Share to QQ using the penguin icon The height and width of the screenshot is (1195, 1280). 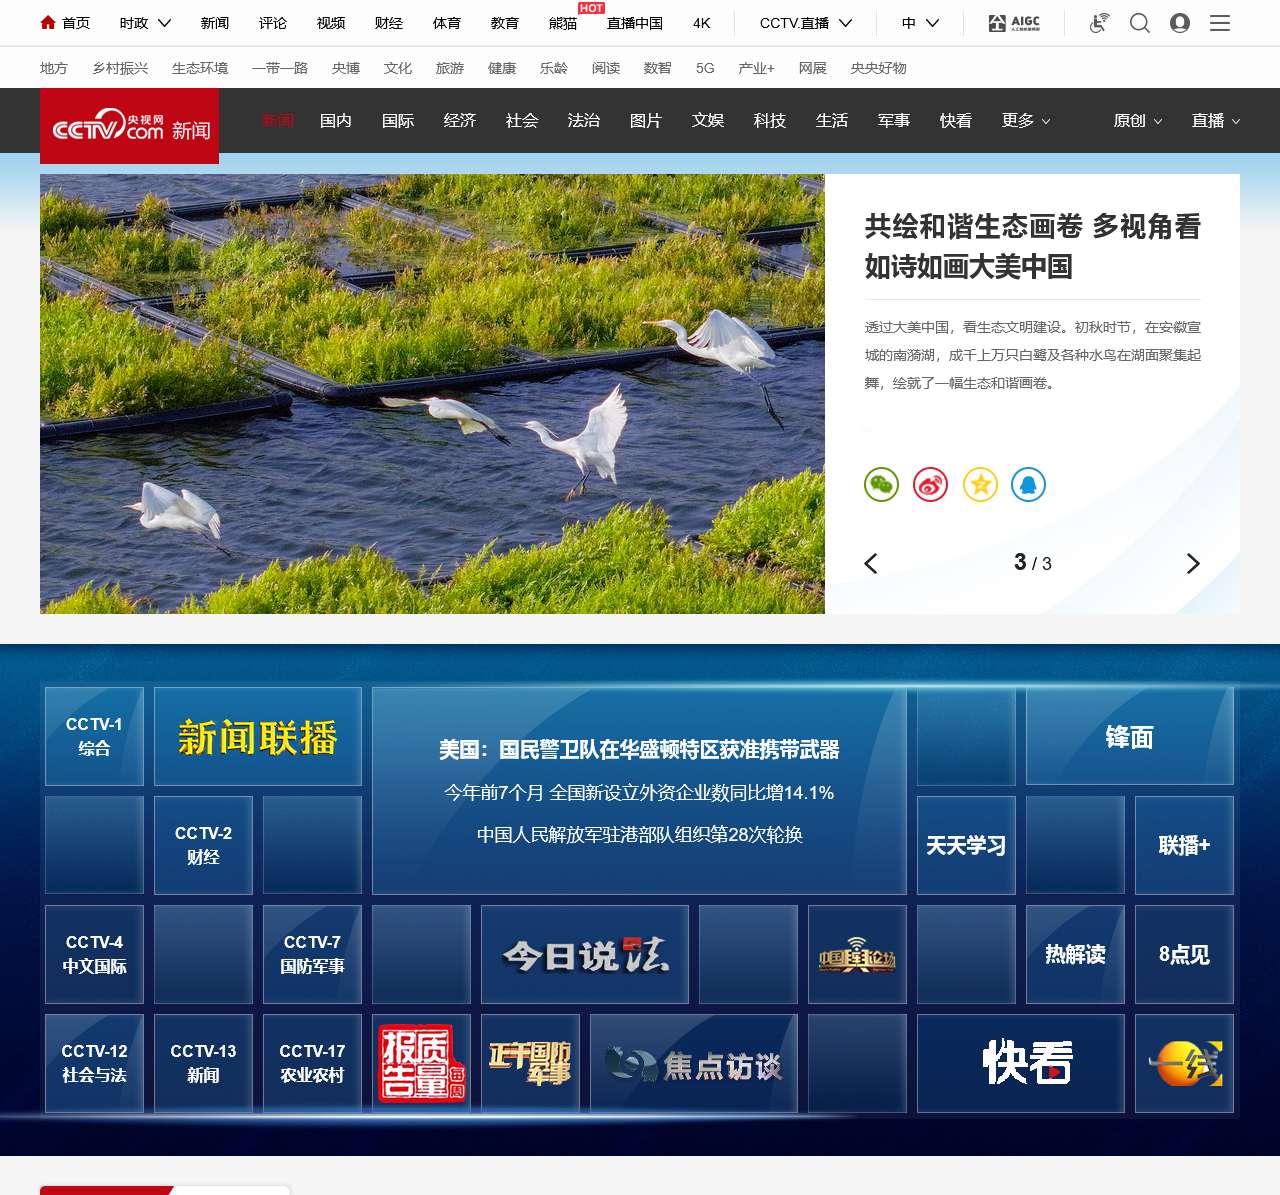tap(1028, 485)
